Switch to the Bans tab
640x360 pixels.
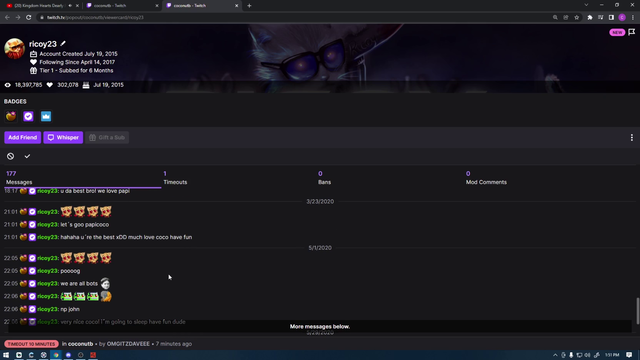click(324, 178)
